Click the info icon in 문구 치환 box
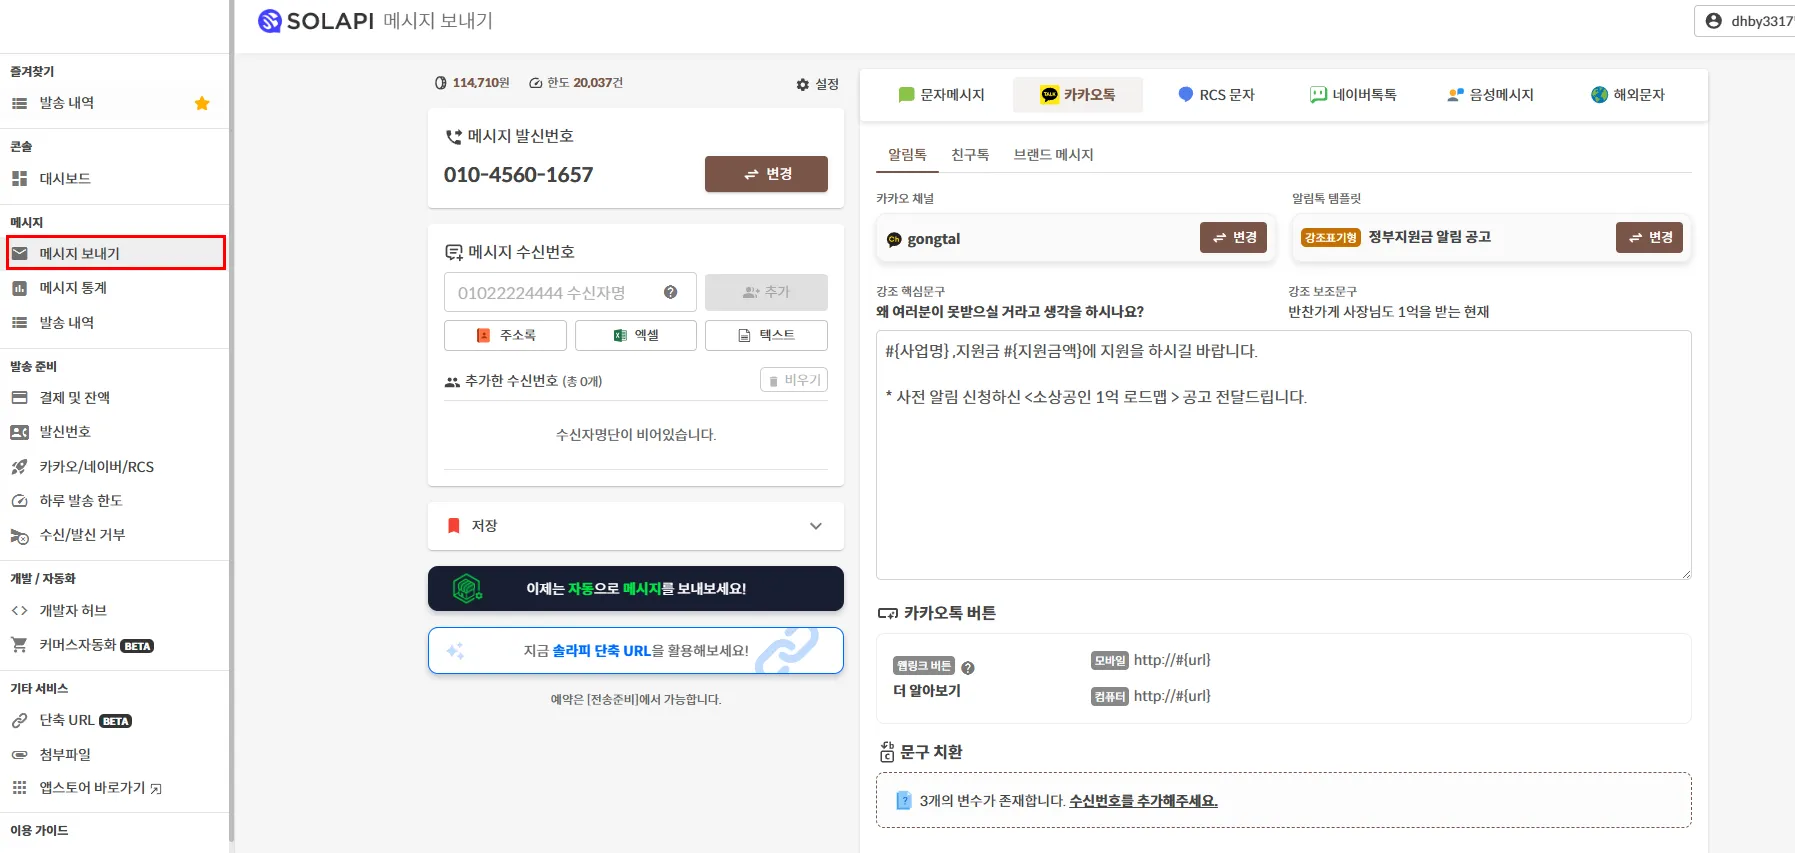1795x853 pixels. click(x=904, y=800)
